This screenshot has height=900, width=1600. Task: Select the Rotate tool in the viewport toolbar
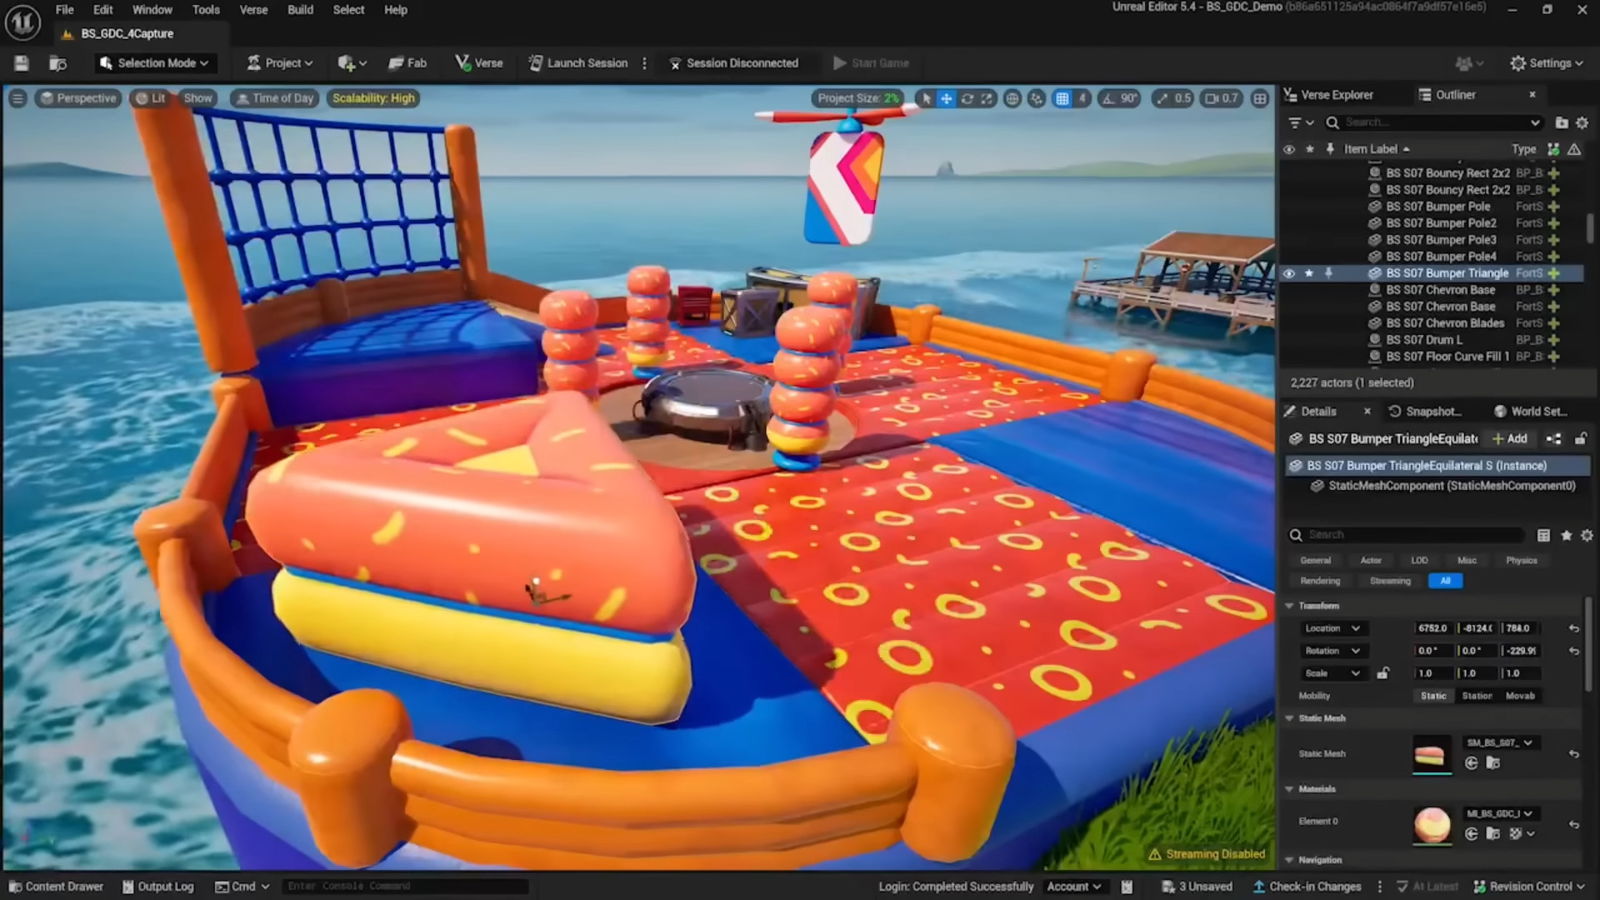click(966, 98)
